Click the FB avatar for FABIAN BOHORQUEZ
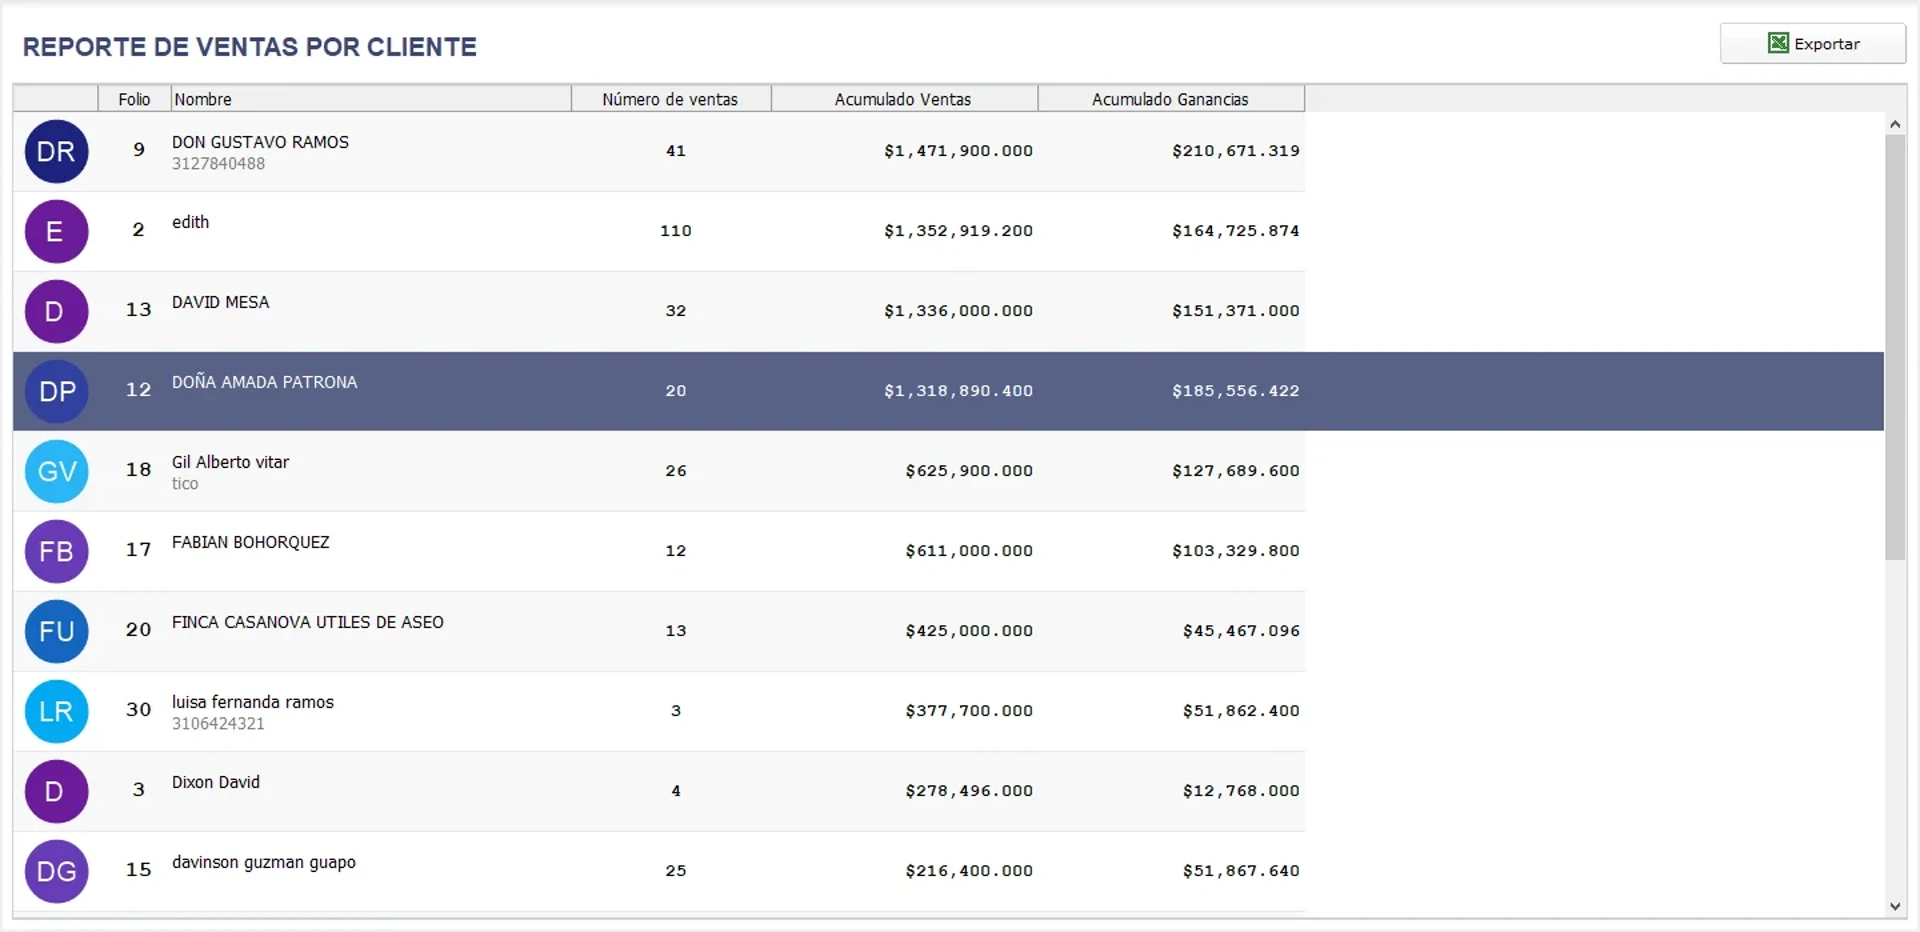The width and height of the screenshot is (1920, 932). coord(56,551)
